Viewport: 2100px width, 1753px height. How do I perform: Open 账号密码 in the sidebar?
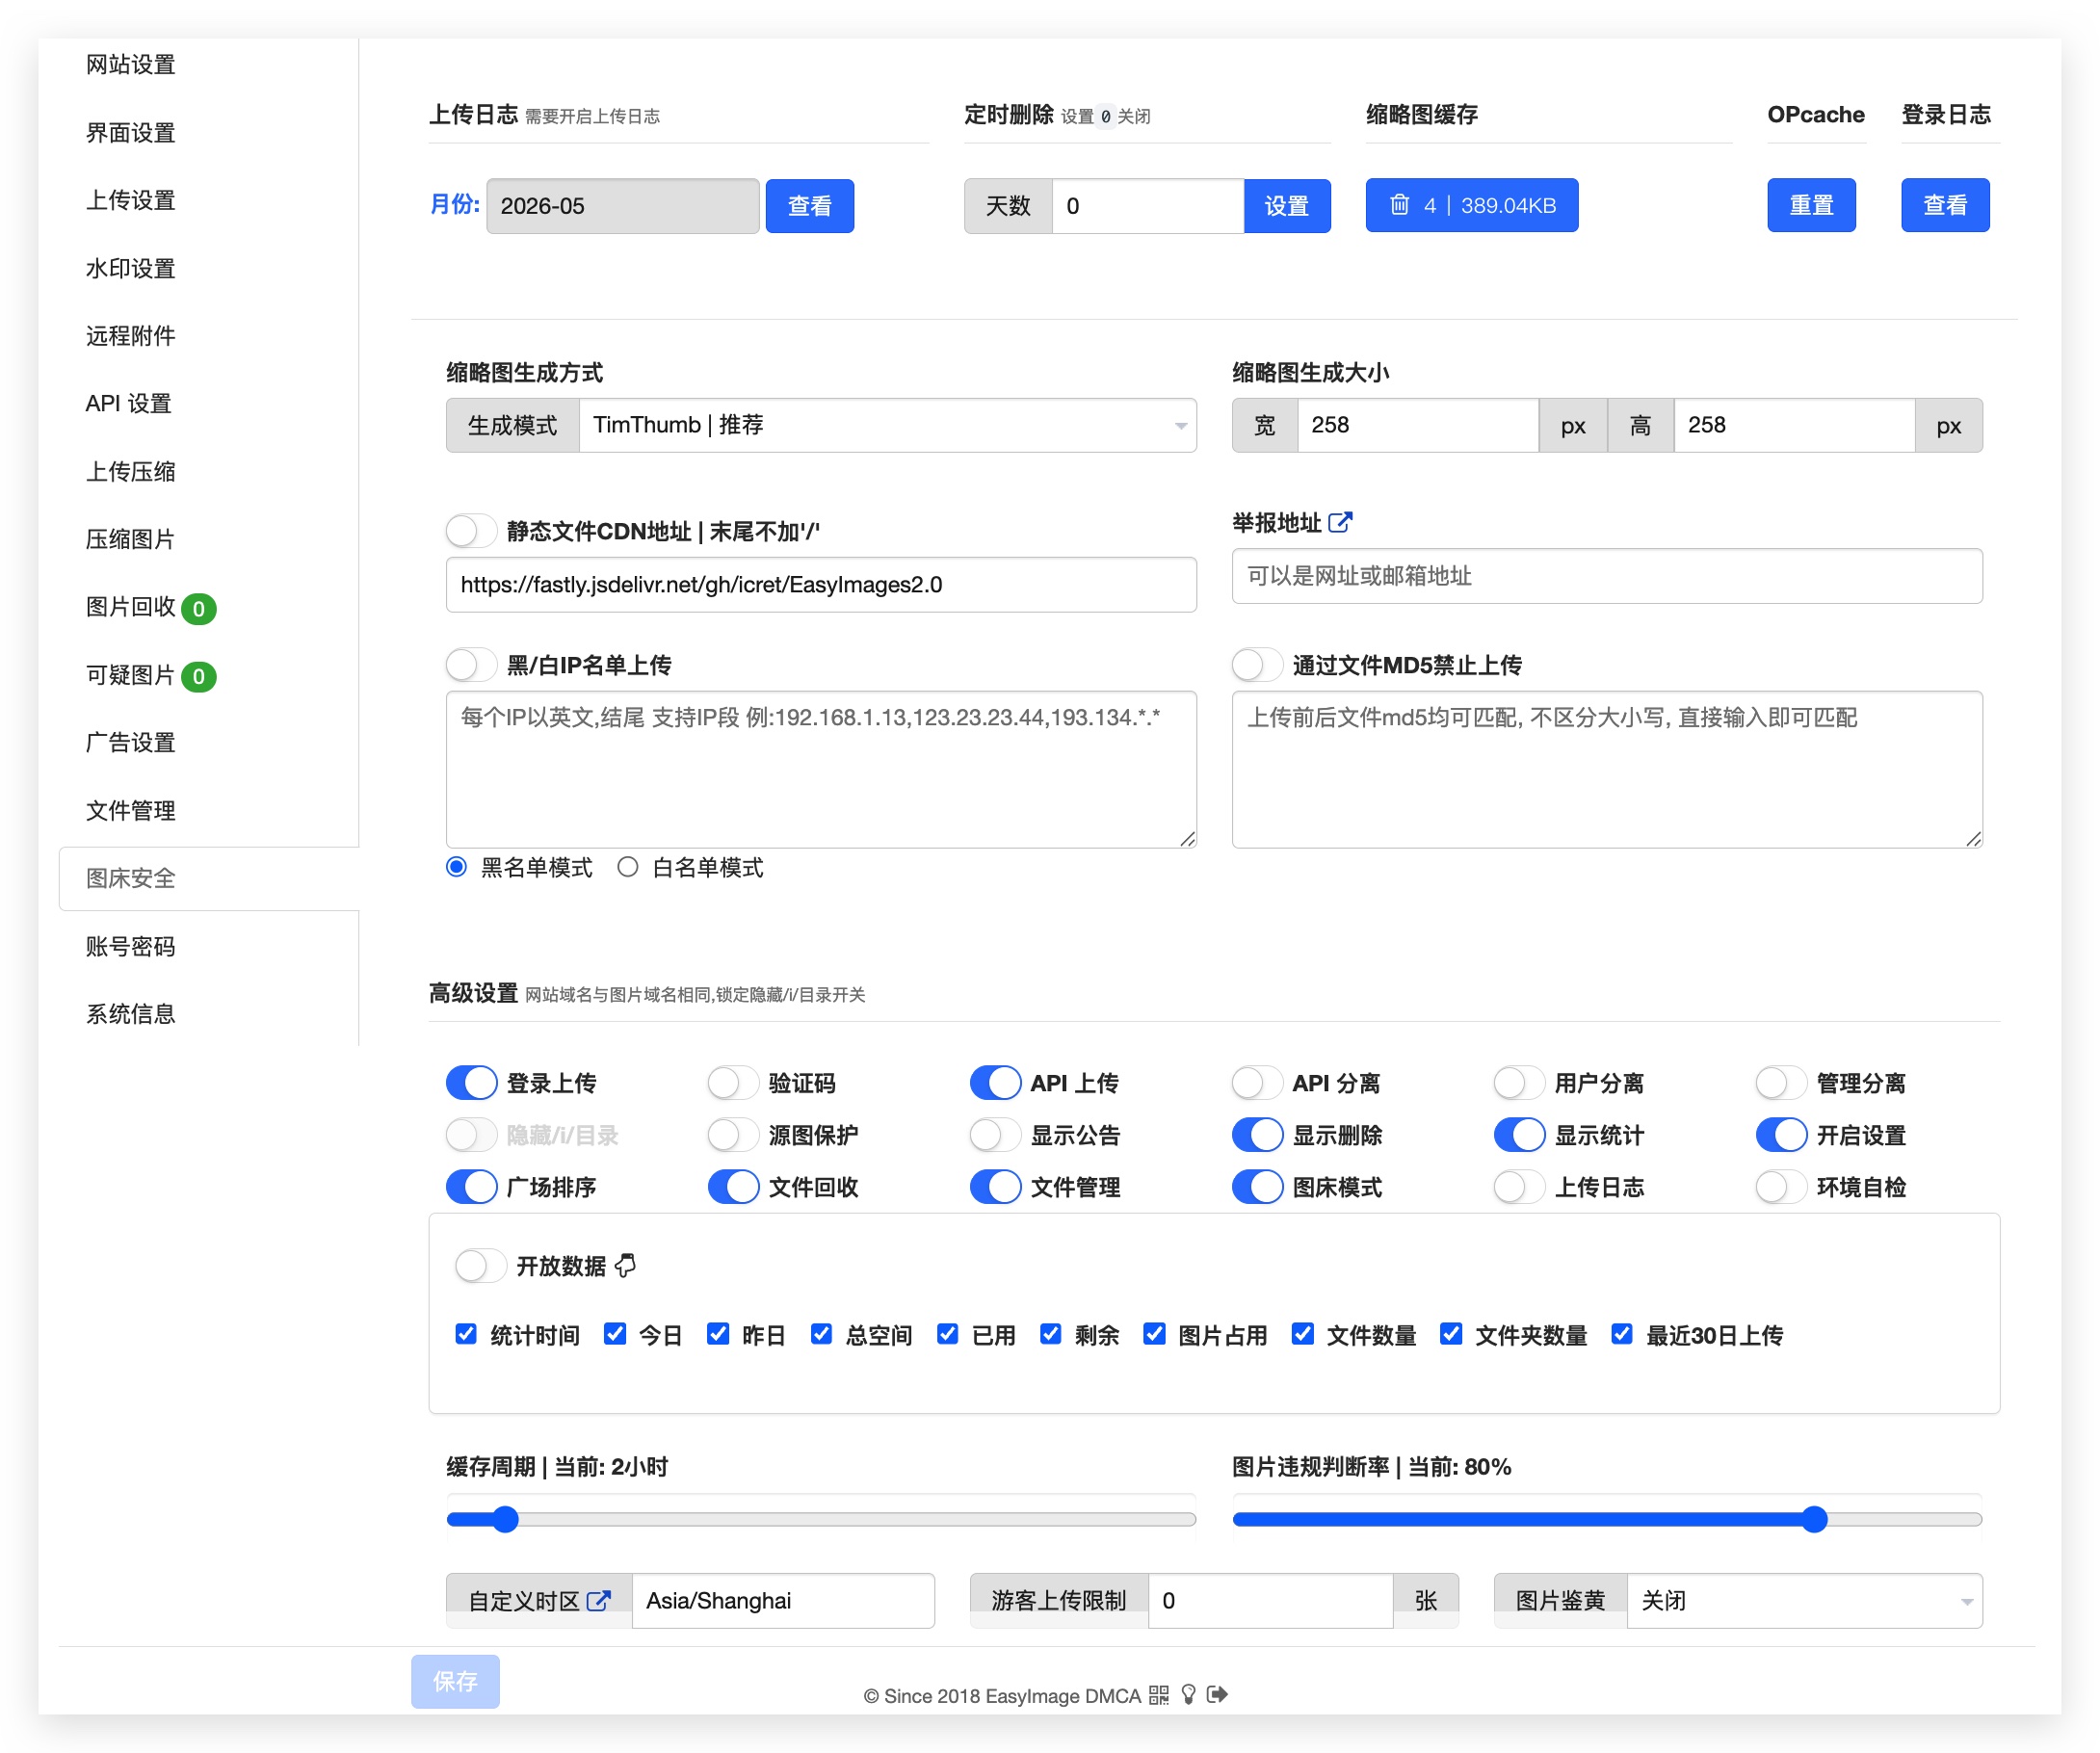[x=131, y=946]
